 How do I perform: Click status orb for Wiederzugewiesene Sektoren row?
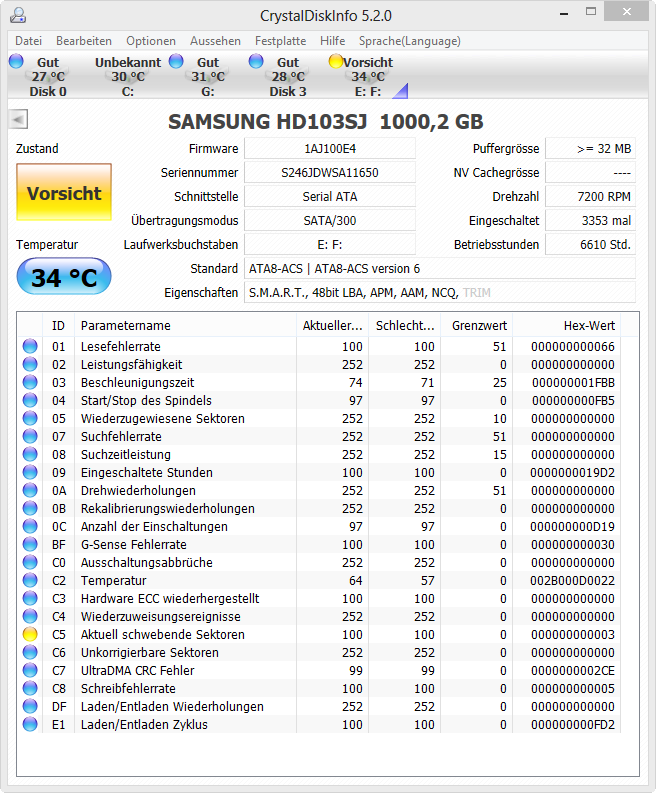click(x=30, y=418)
